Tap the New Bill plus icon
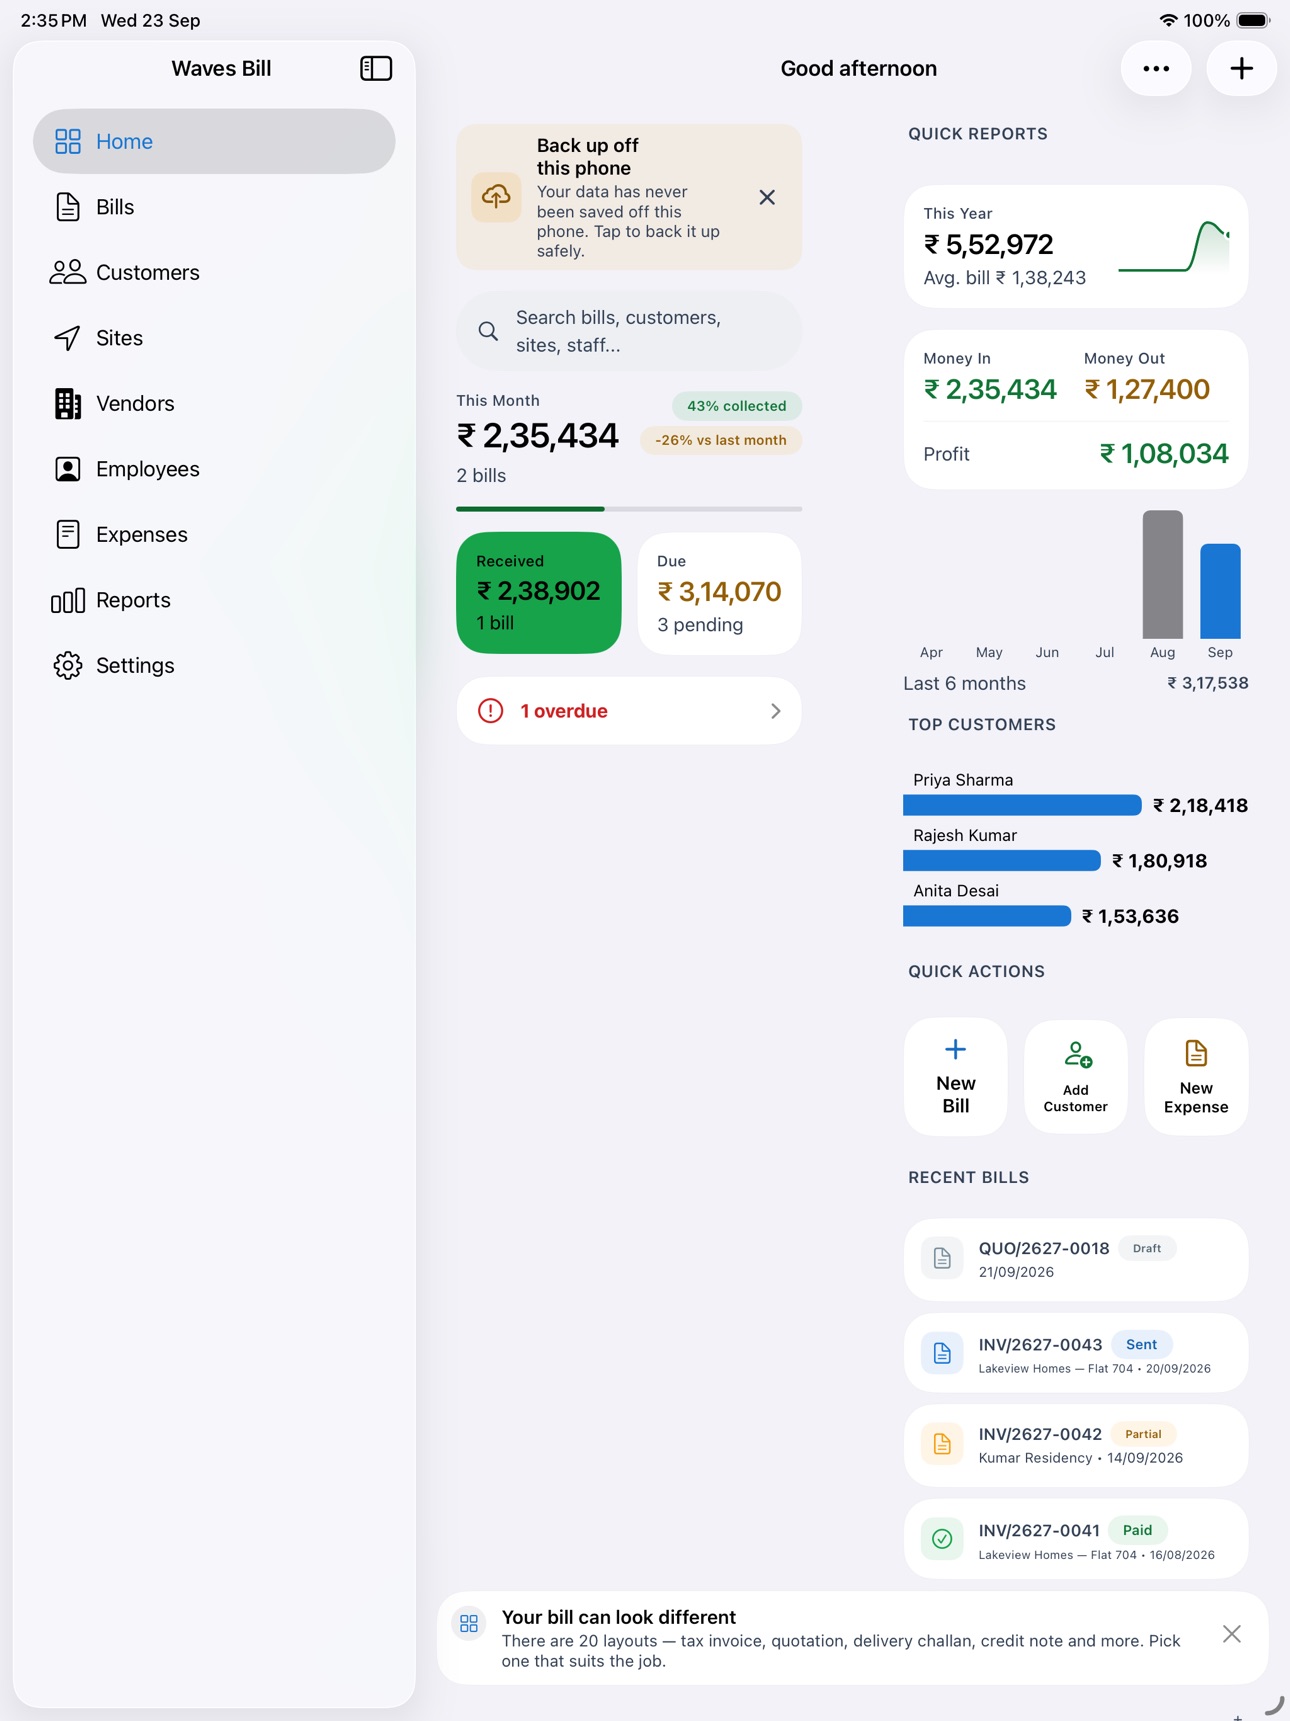Viewport: 1290px width, 1721px height. tap(956, 1049)
